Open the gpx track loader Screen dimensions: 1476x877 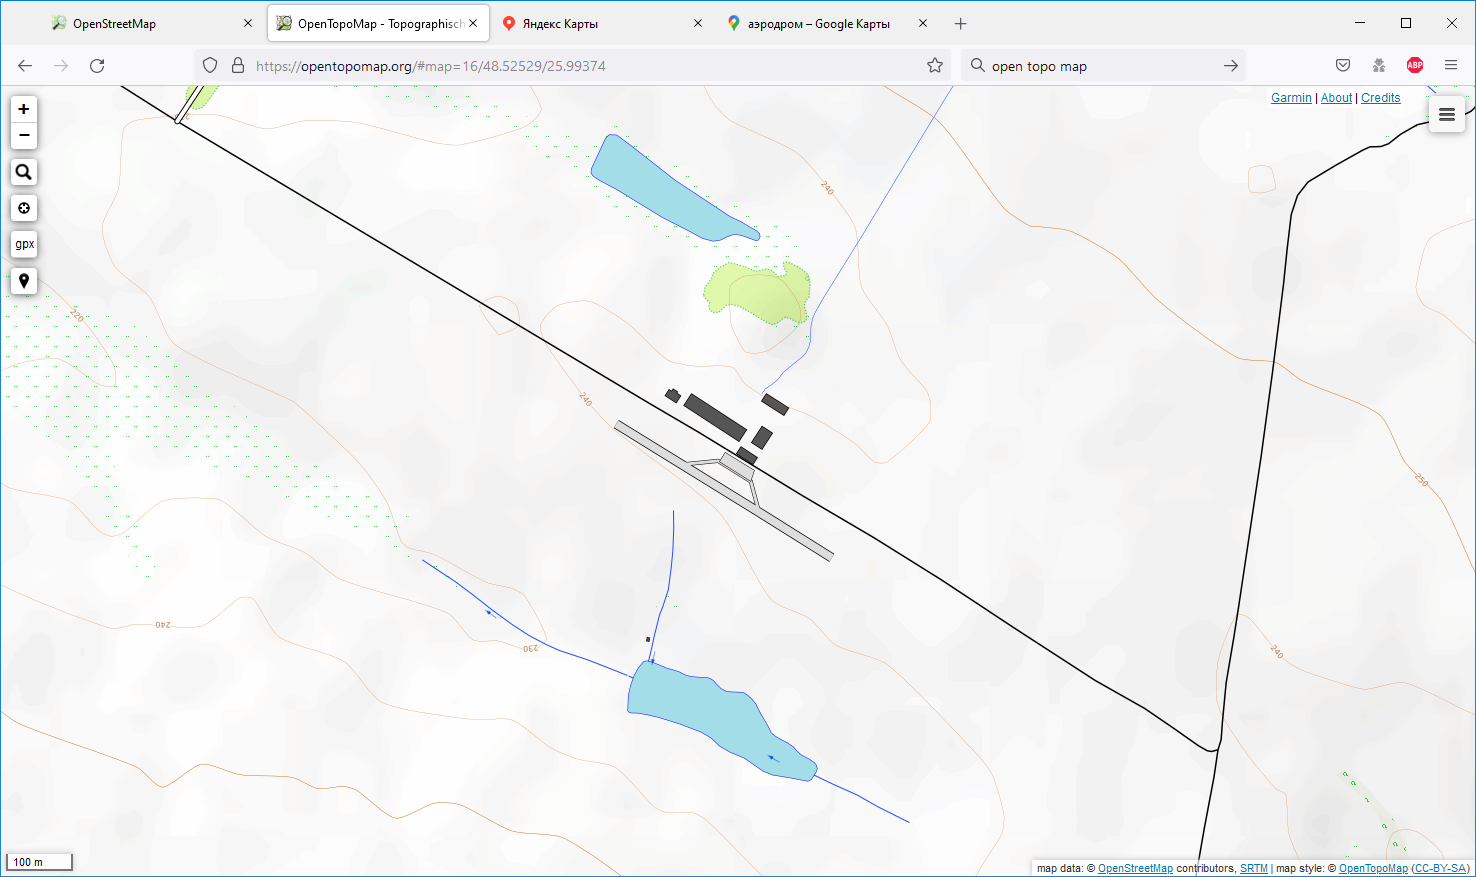pyautogui.click(x=24, y=244)
